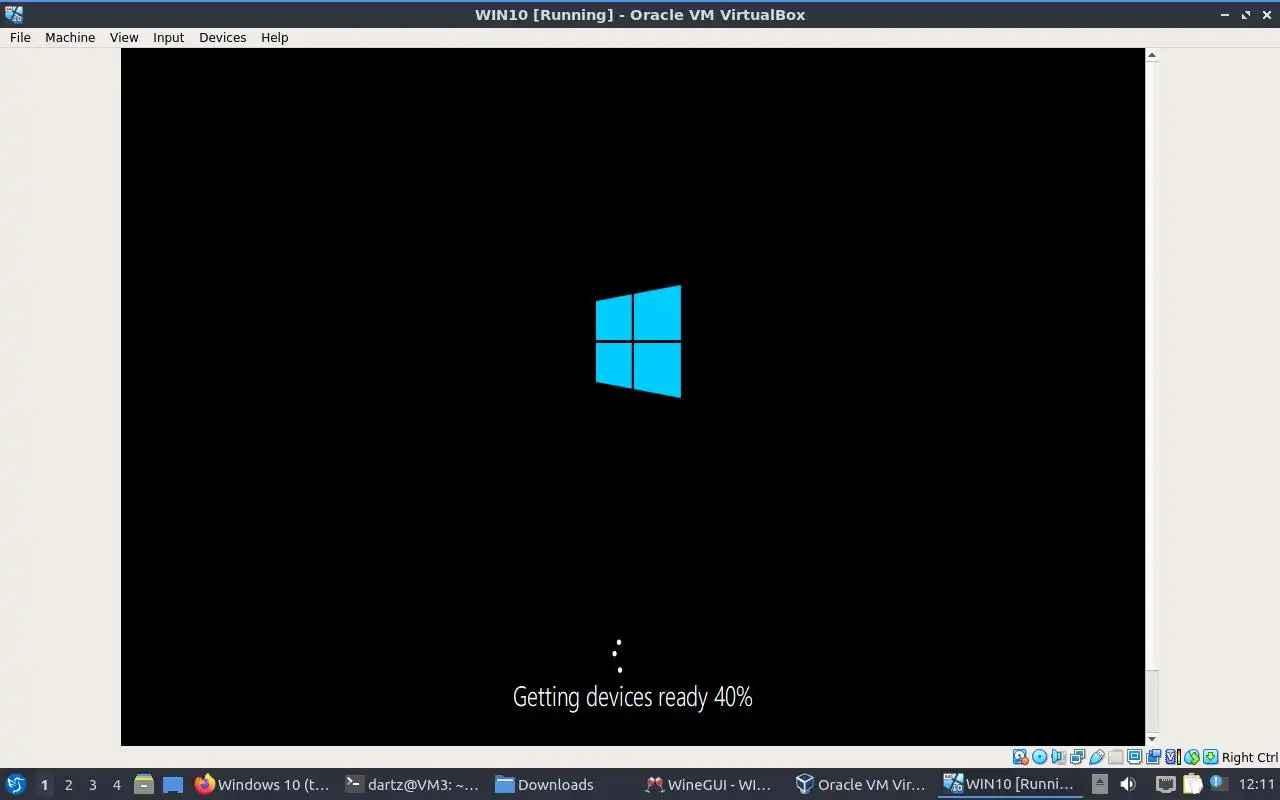
Task: Click the recording status indicator icon
Action: tap(1154, 757)
